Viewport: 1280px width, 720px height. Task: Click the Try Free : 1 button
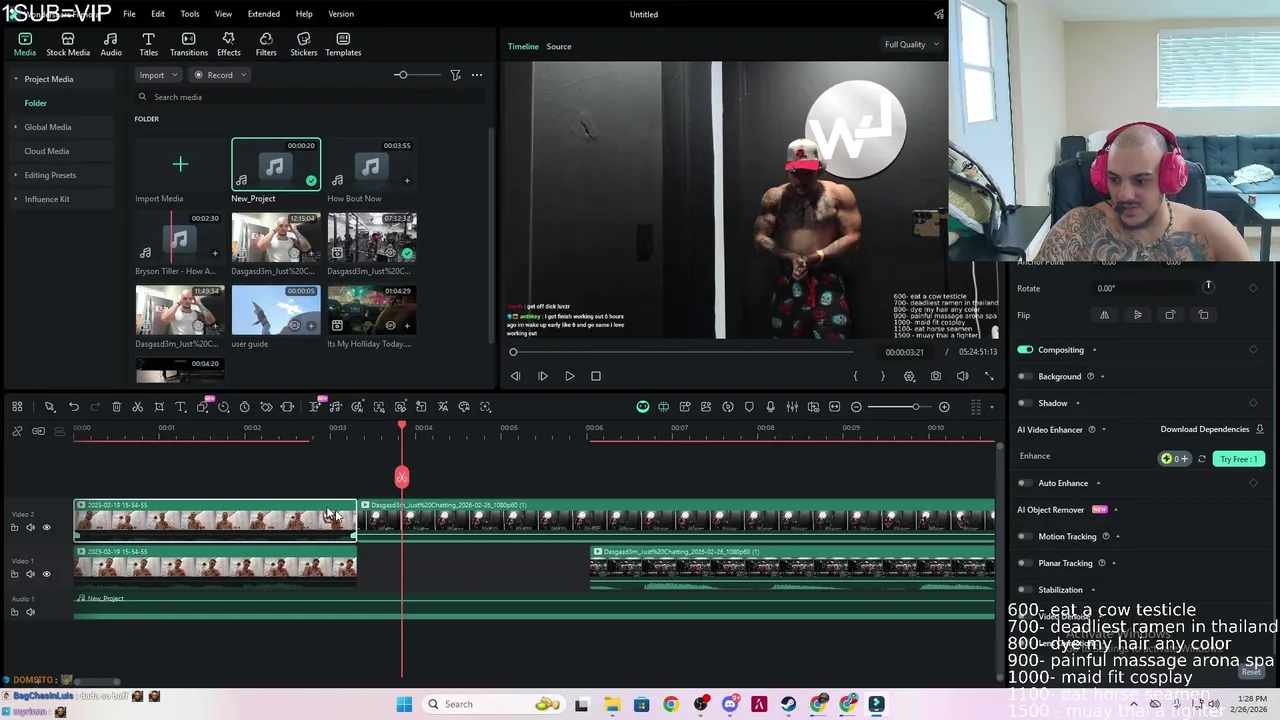point(1238,459)
